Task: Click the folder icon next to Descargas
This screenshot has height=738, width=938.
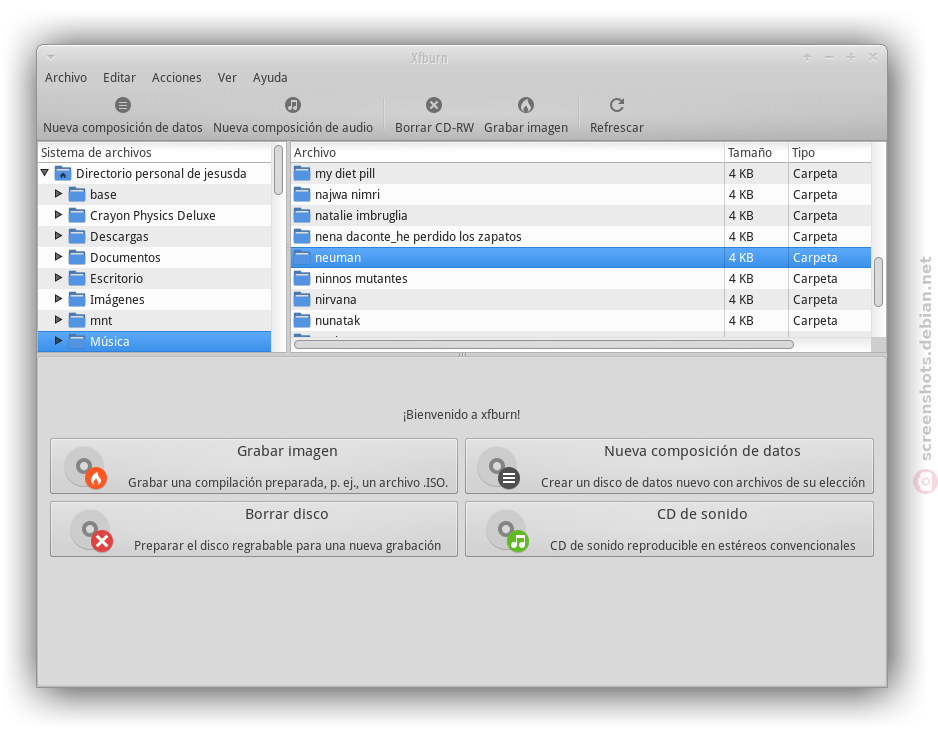Action: click(77, 236)
